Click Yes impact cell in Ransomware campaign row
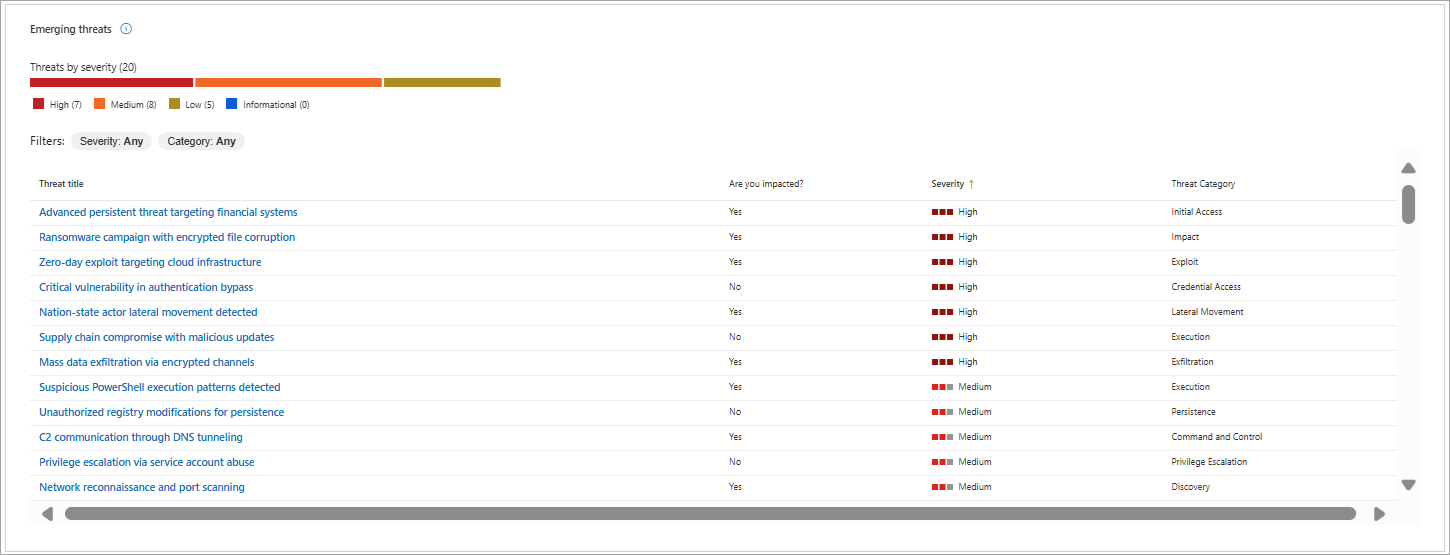This screenshot has width=1450, height=555. pos(735,237)
